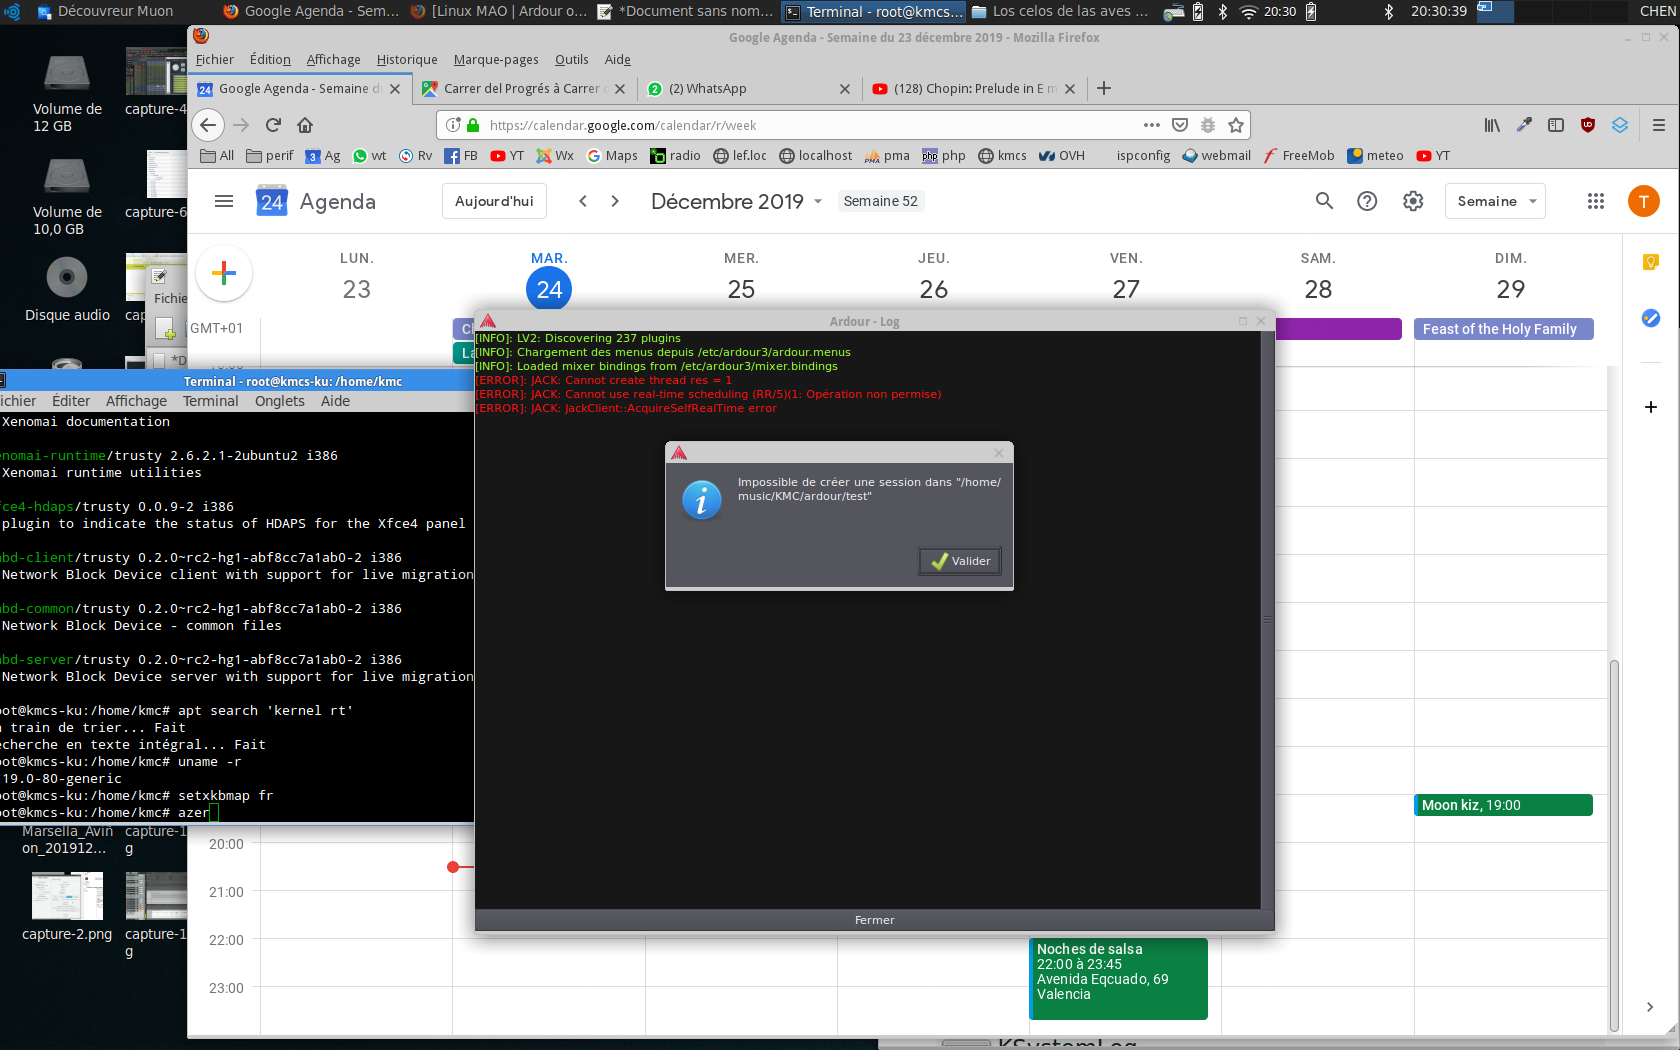Open Firefox Outils menu
Screen dimensions: 1680x1050
(571, 60)
